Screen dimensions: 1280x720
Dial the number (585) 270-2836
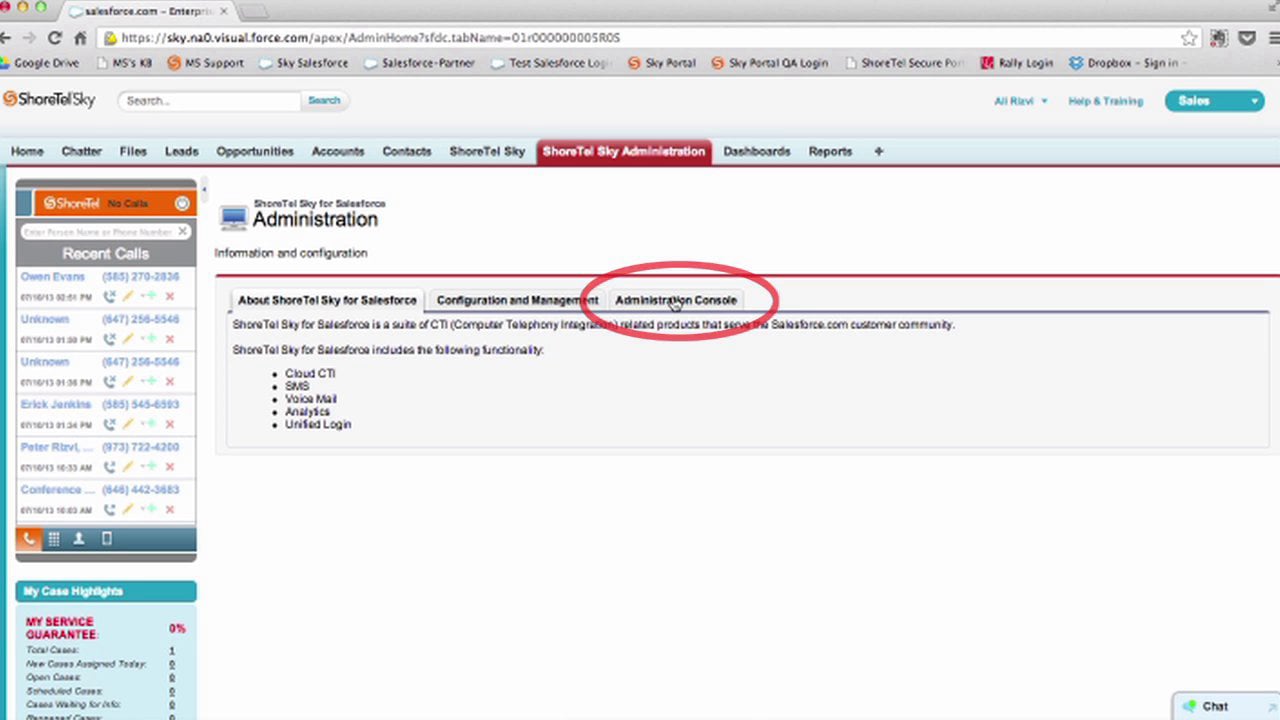click(140, 277)
